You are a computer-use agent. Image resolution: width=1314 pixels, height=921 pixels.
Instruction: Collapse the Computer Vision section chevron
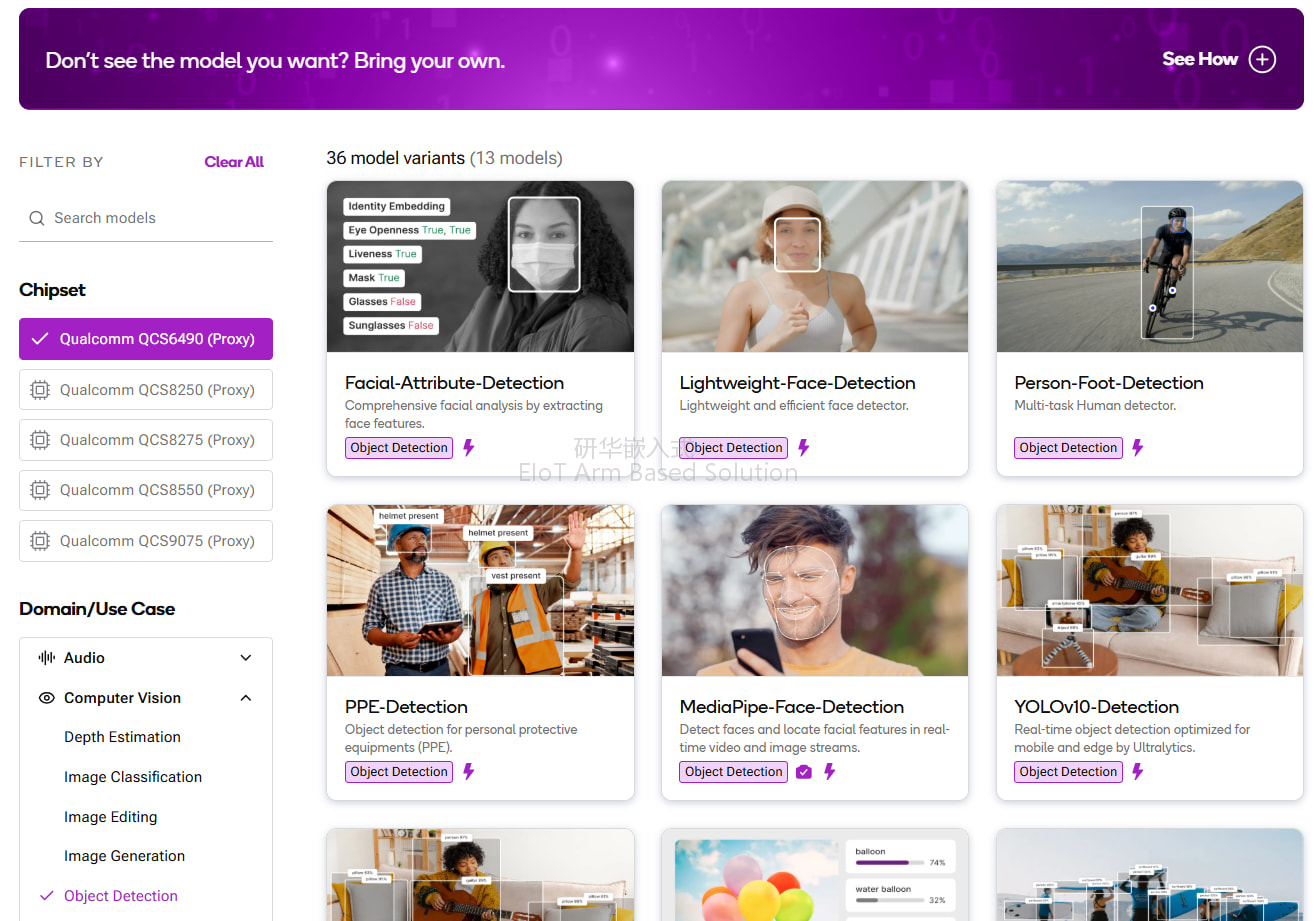tap(246, 698)
